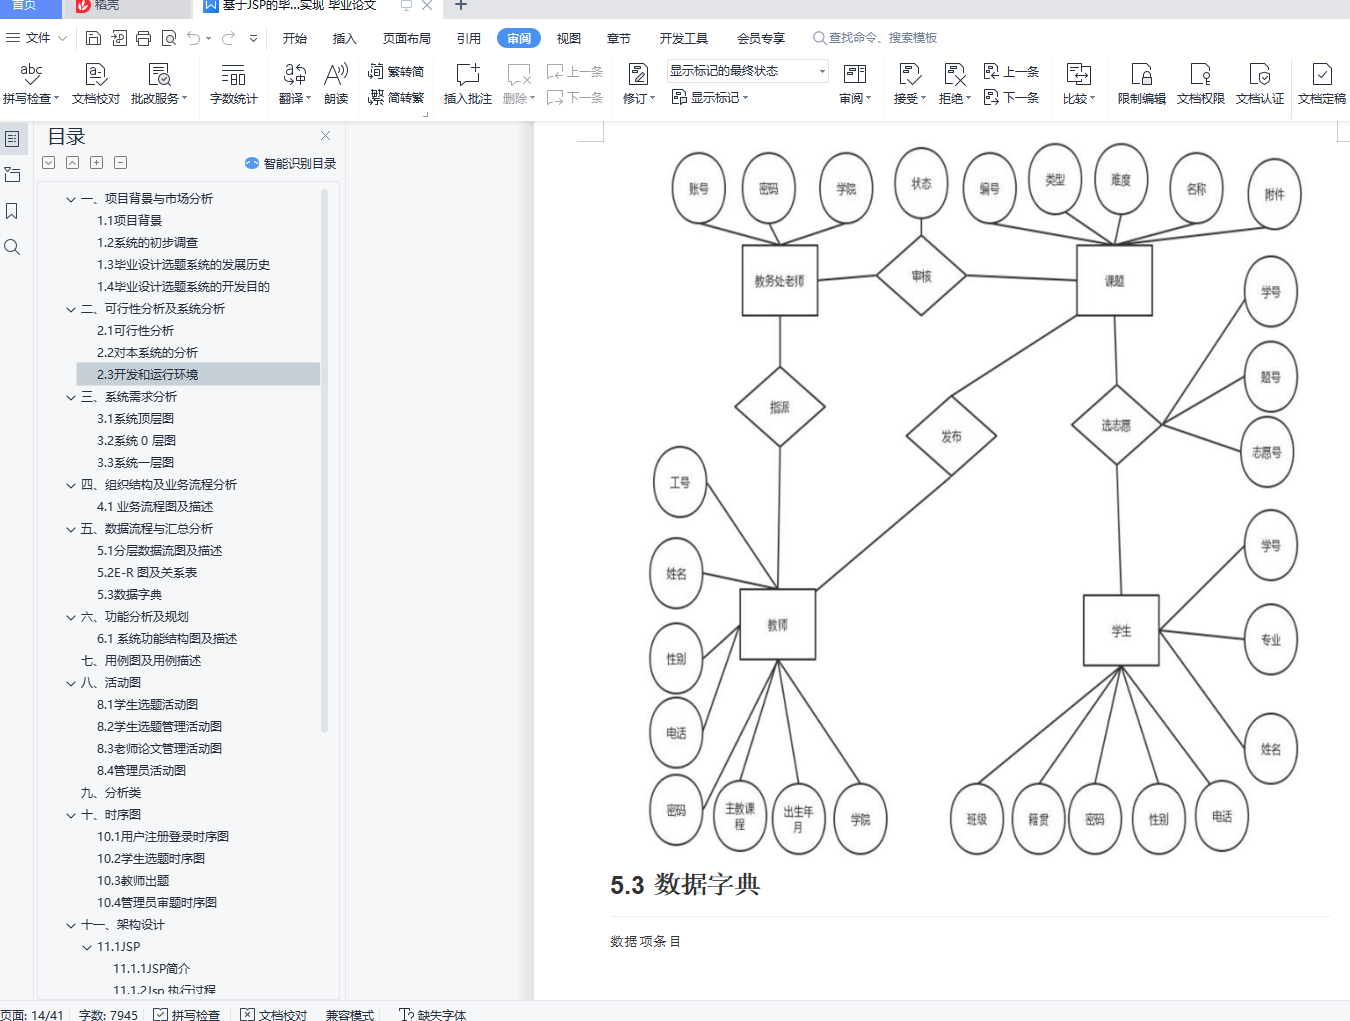The width and height of the screenshot is (1350, 1021).
Task: Click the 目录 panel vertical scrollbar
Action: pos(324,460)
